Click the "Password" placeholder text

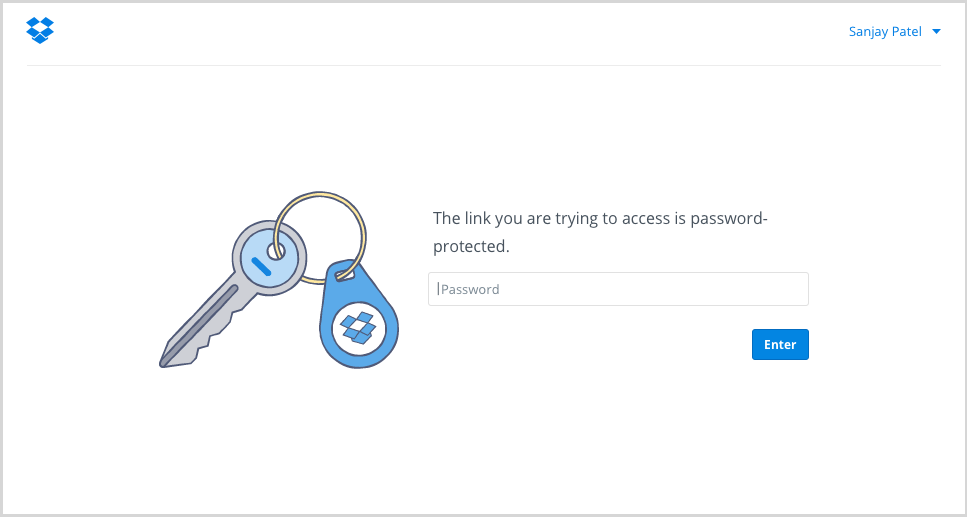[x=470, y=289]
